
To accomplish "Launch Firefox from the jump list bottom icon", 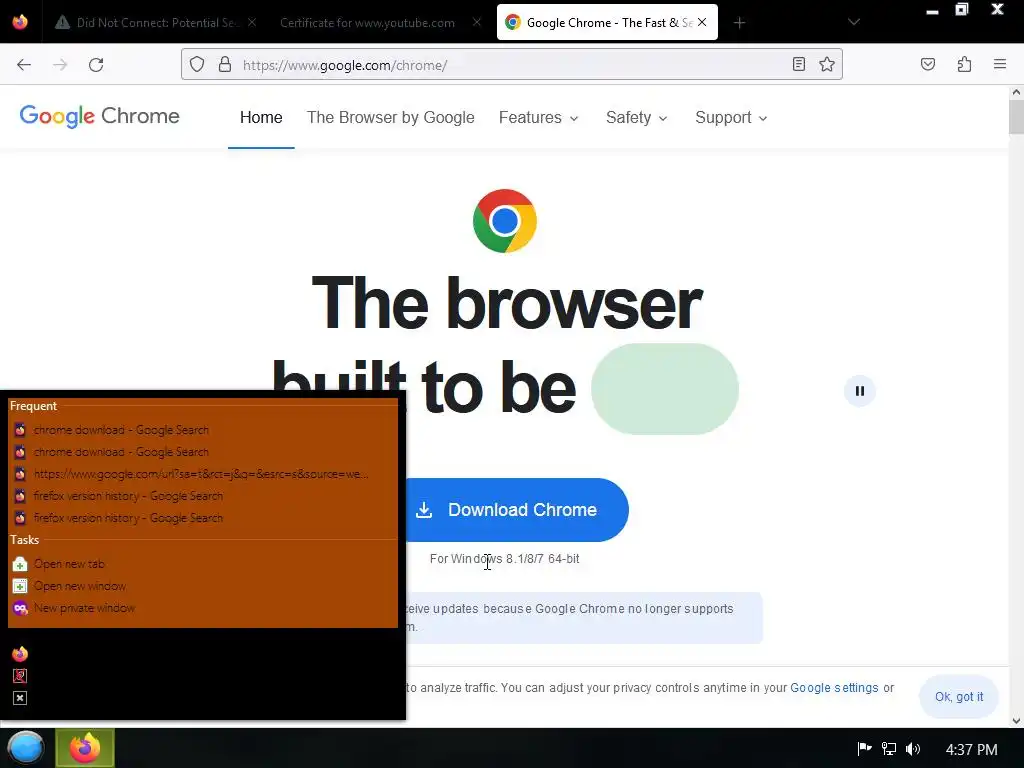I will click(x=20, y=654).
